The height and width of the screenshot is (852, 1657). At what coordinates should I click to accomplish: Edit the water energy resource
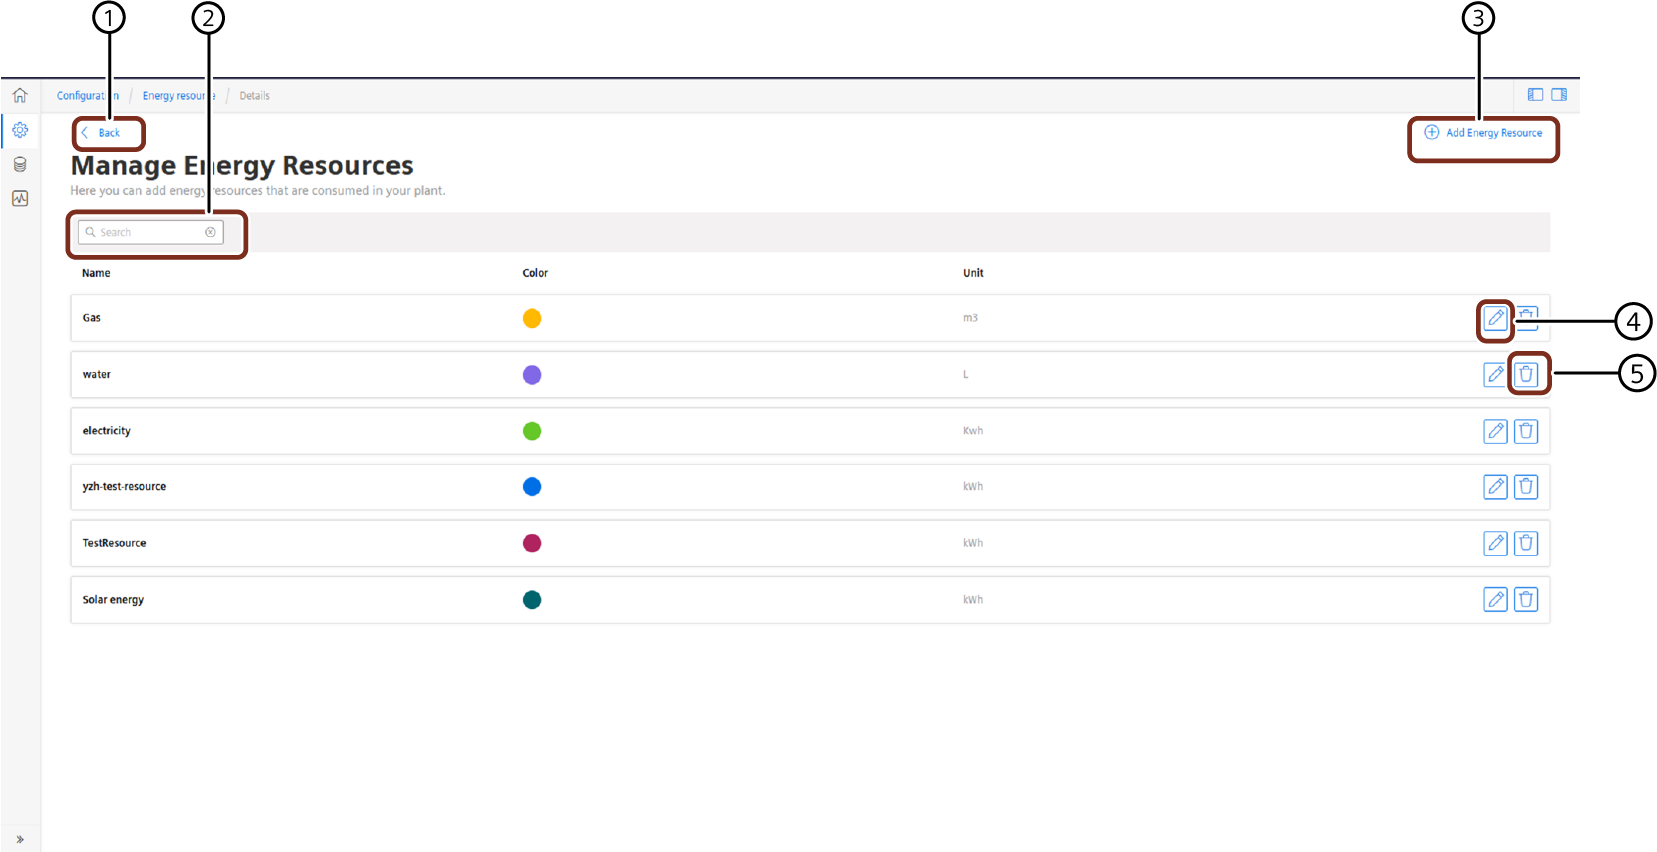(x=1495, y=374)
